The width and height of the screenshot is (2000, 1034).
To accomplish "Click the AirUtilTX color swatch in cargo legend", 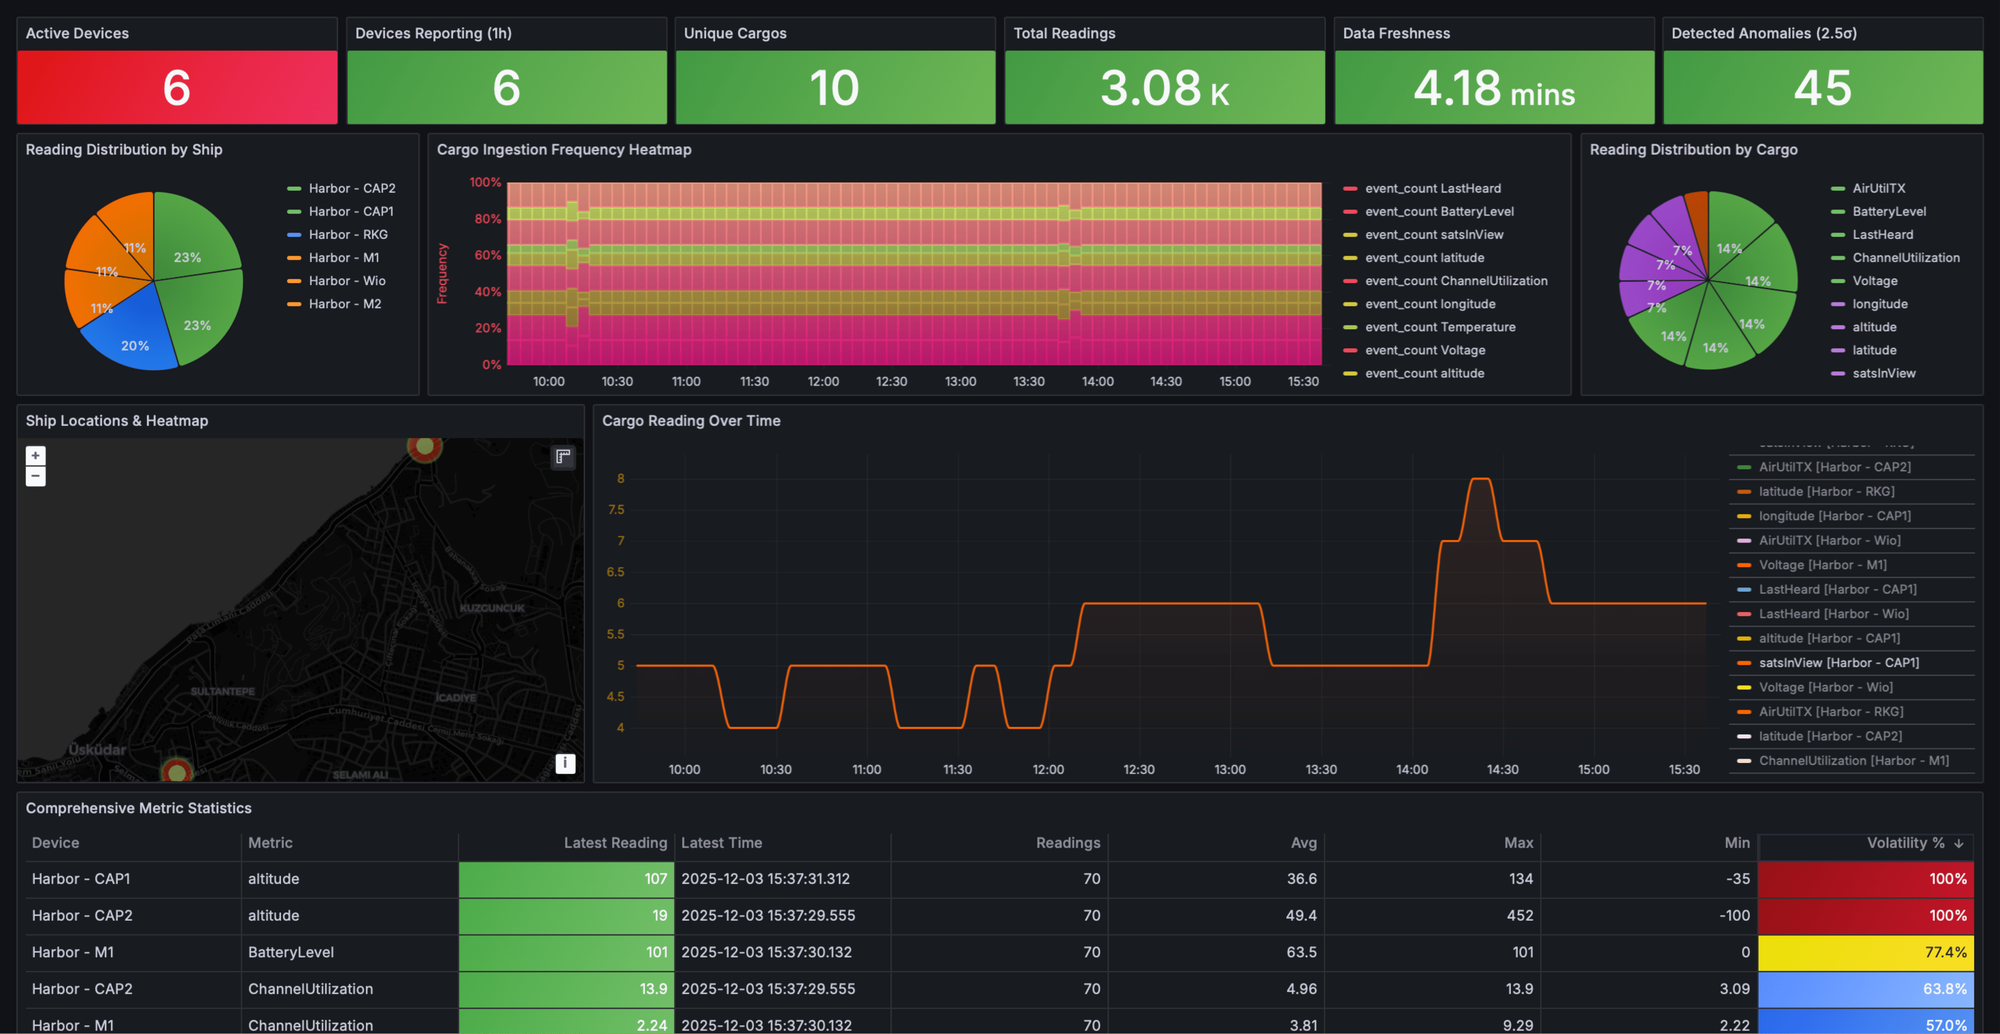I will tap(1838, 189).
